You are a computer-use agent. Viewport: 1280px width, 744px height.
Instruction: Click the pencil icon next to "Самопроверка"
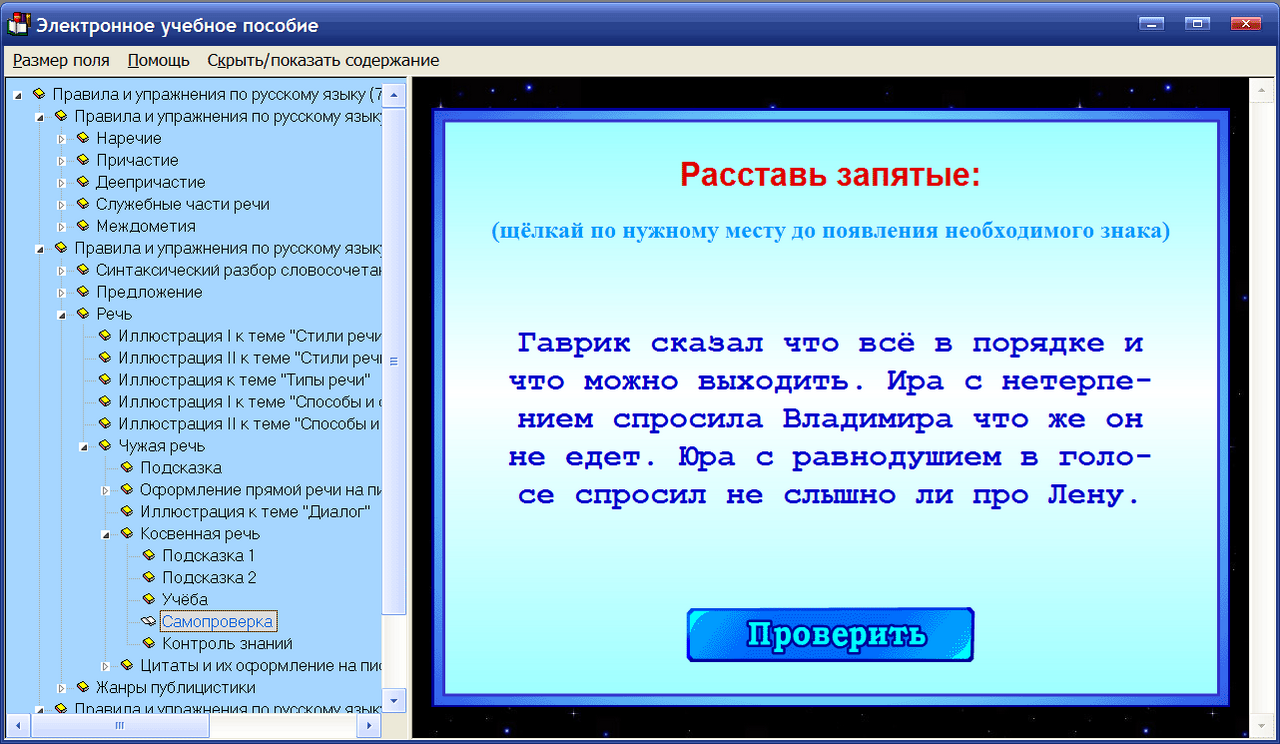[x=146, y=621]
